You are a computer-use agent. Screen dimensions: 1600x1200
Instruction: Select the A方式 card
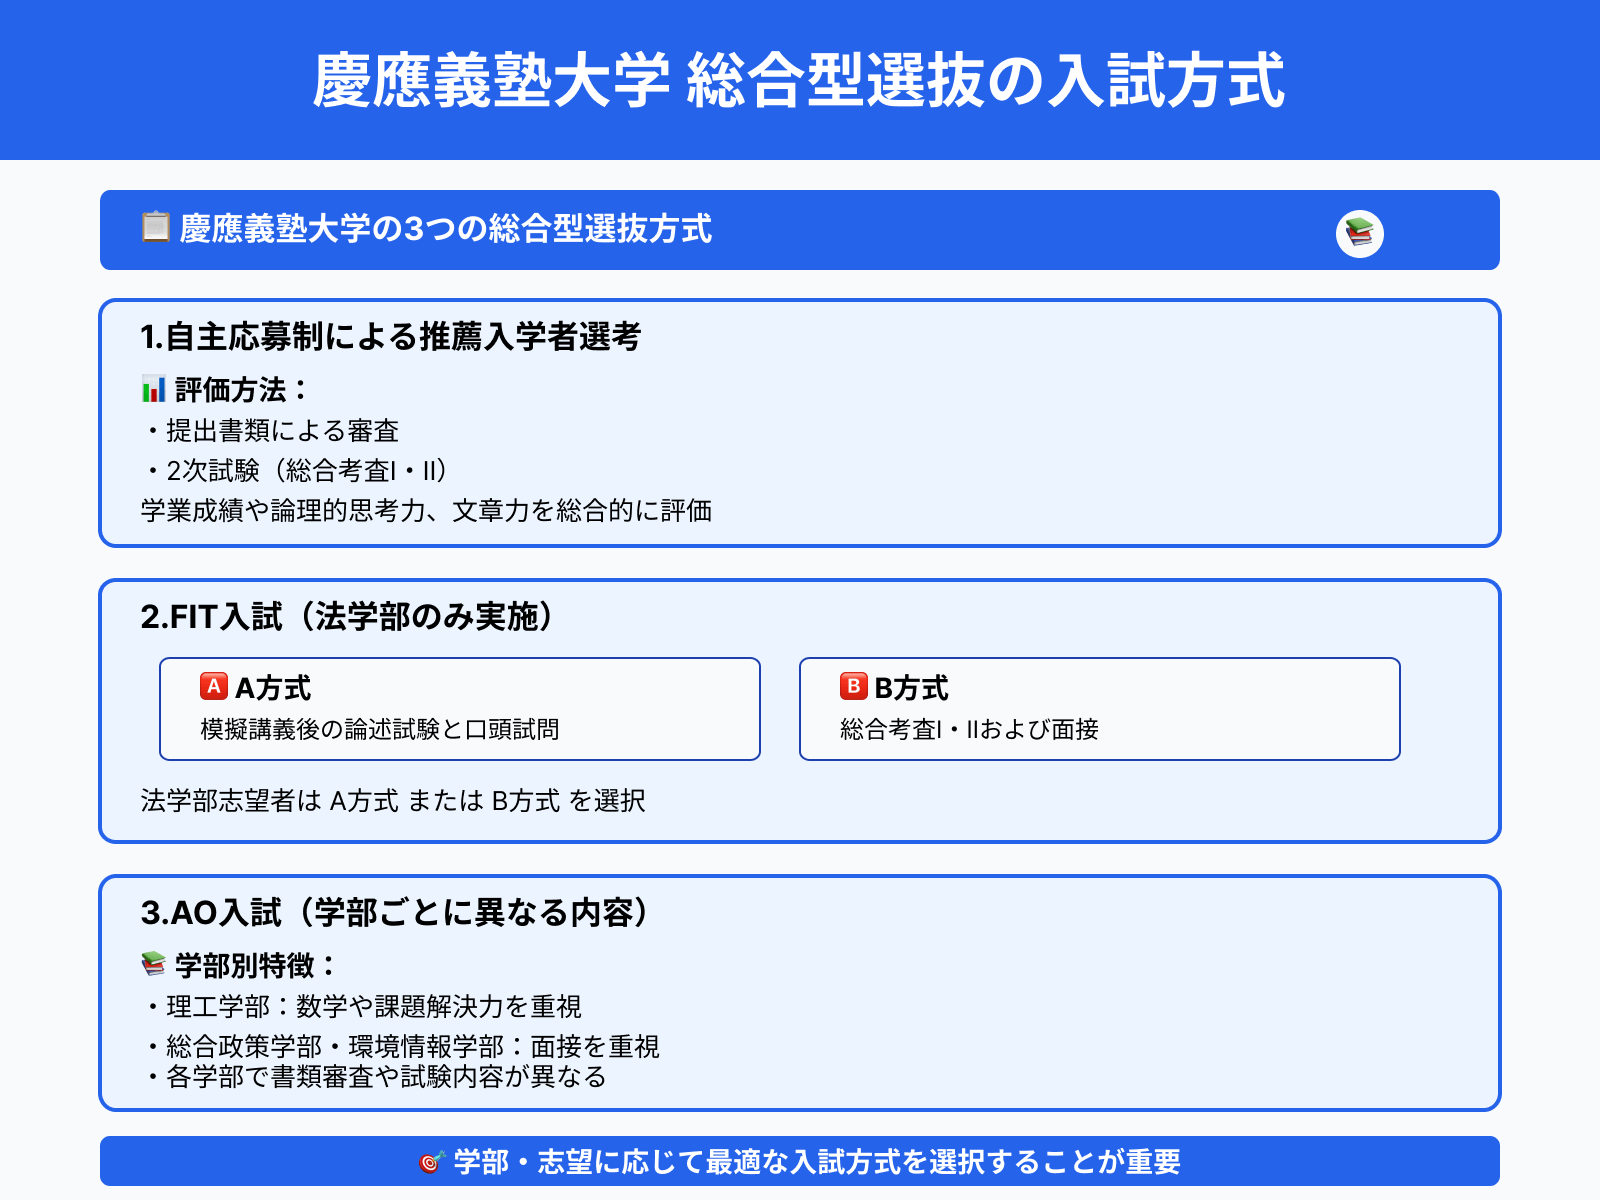click(x=460, y=709)
